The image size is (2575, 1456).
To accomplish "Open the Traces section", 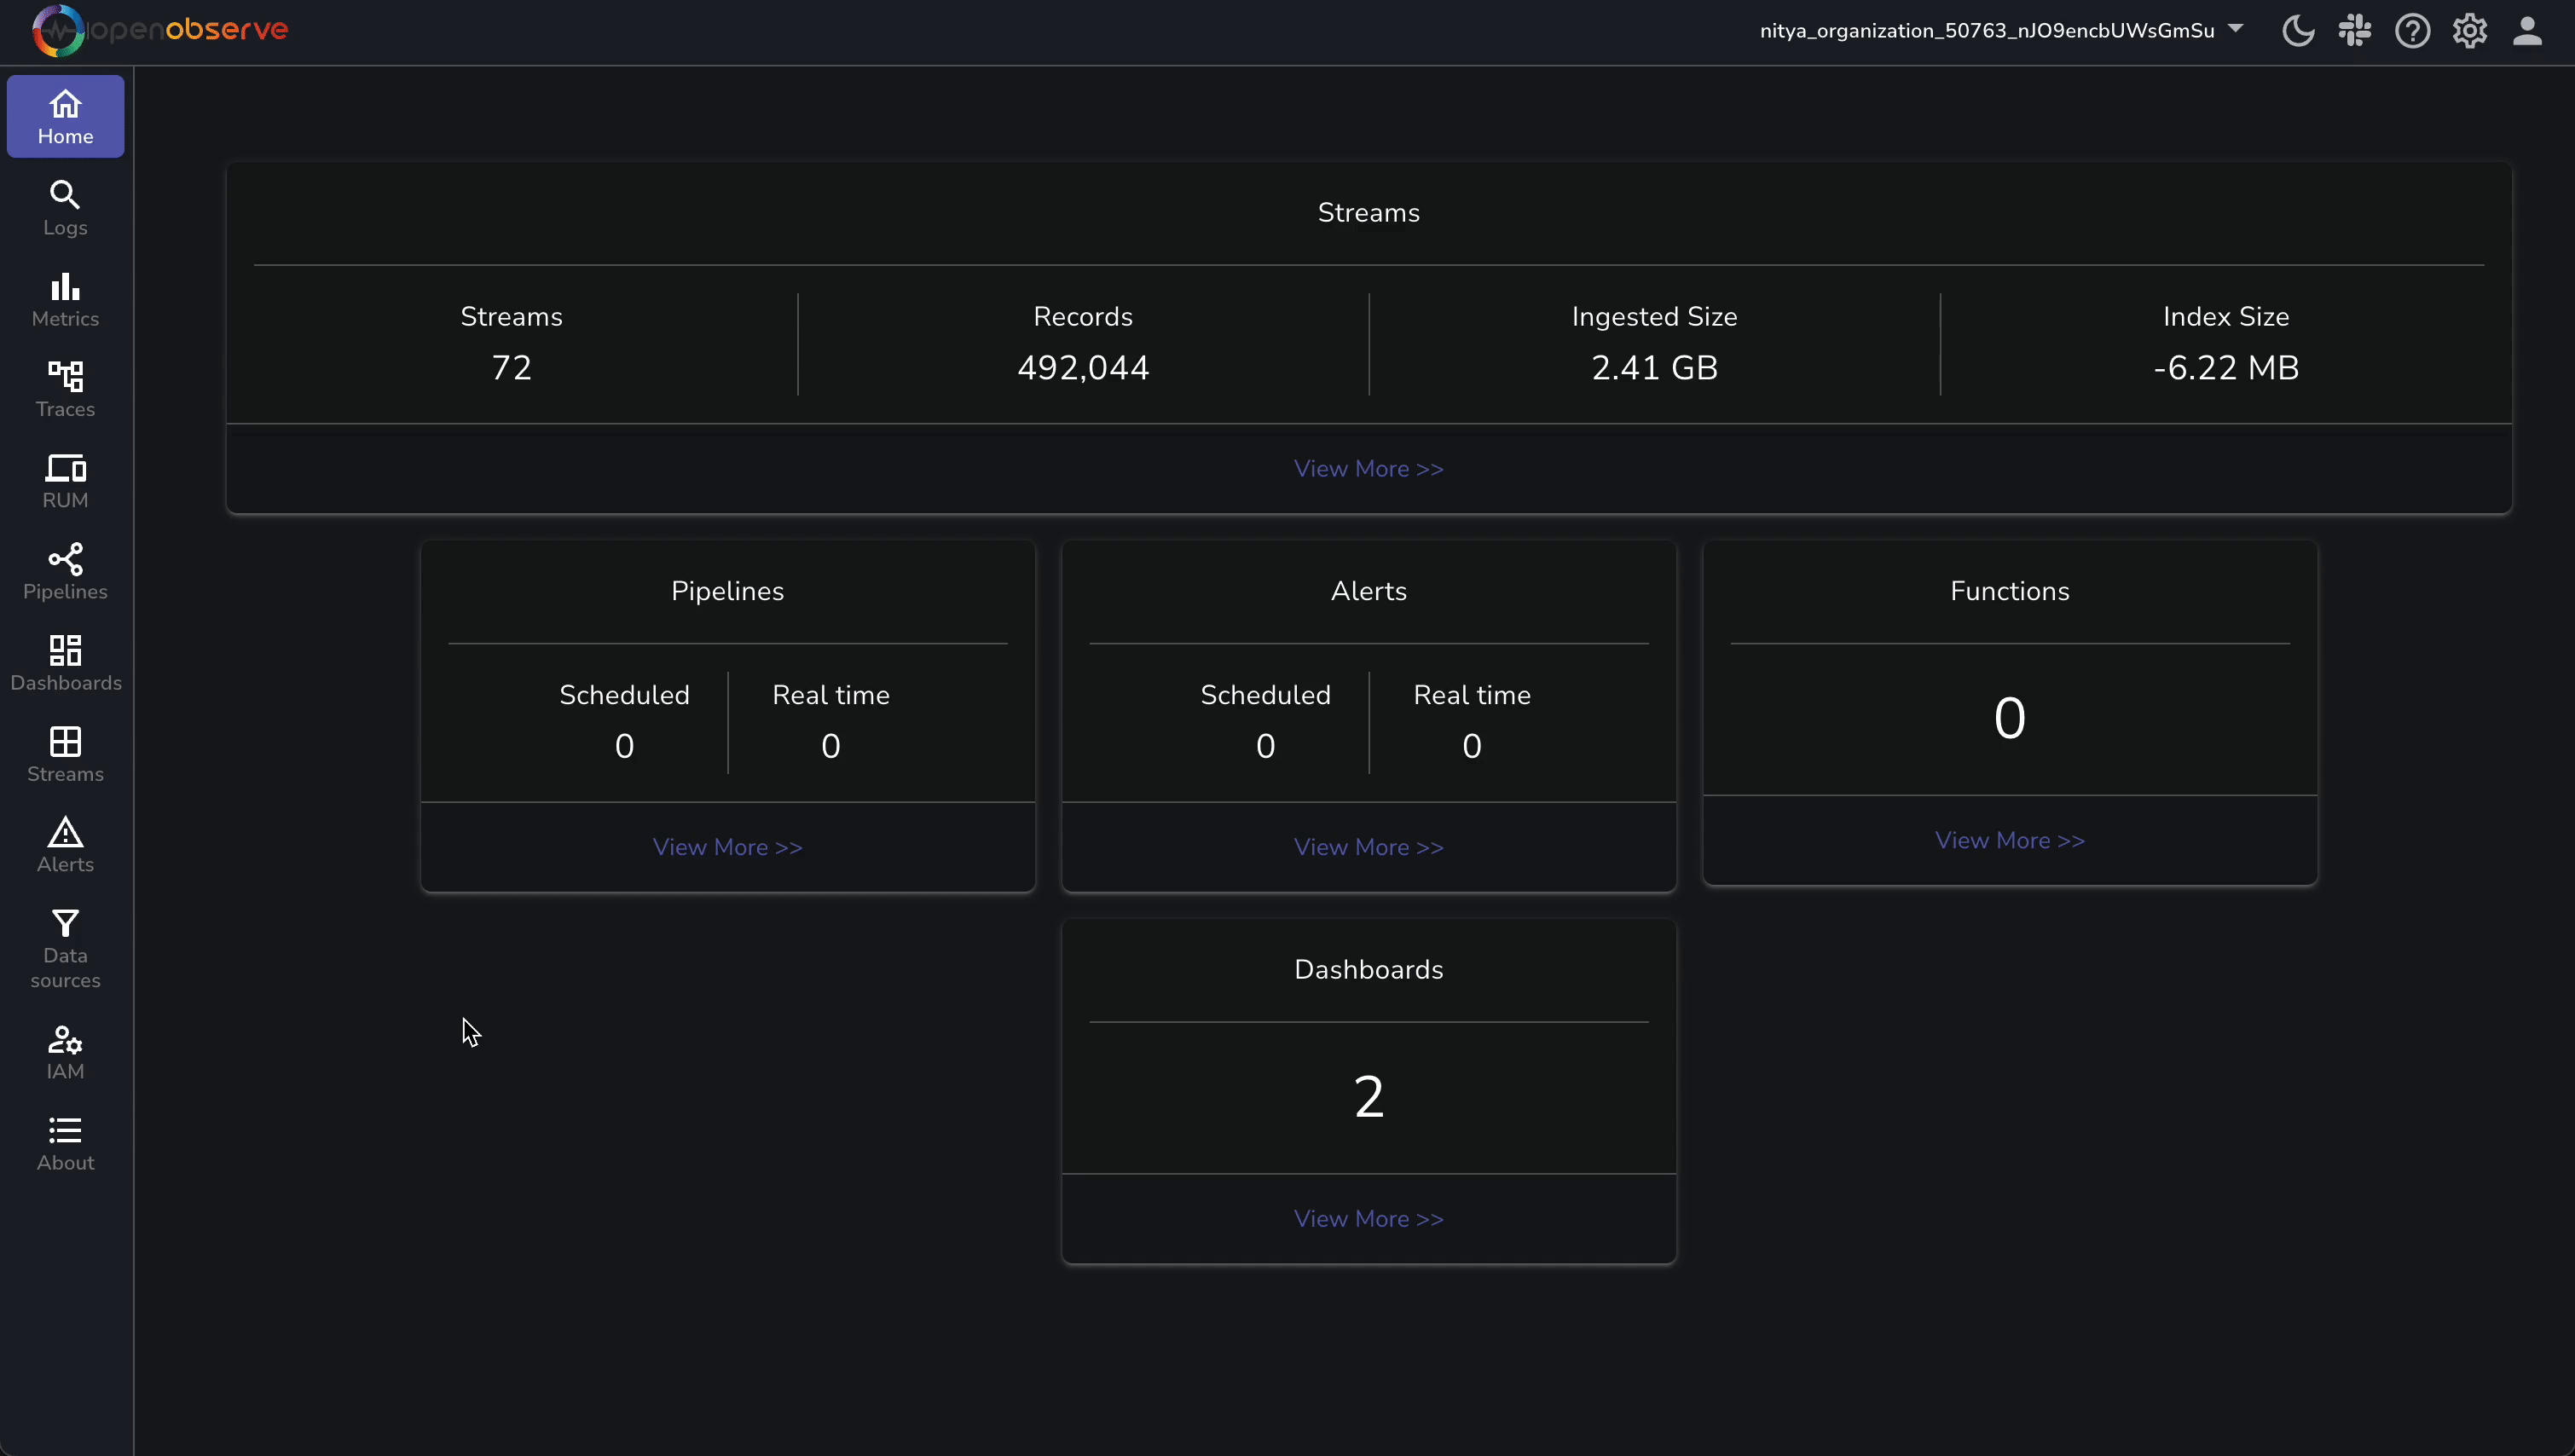I will 65,390.
